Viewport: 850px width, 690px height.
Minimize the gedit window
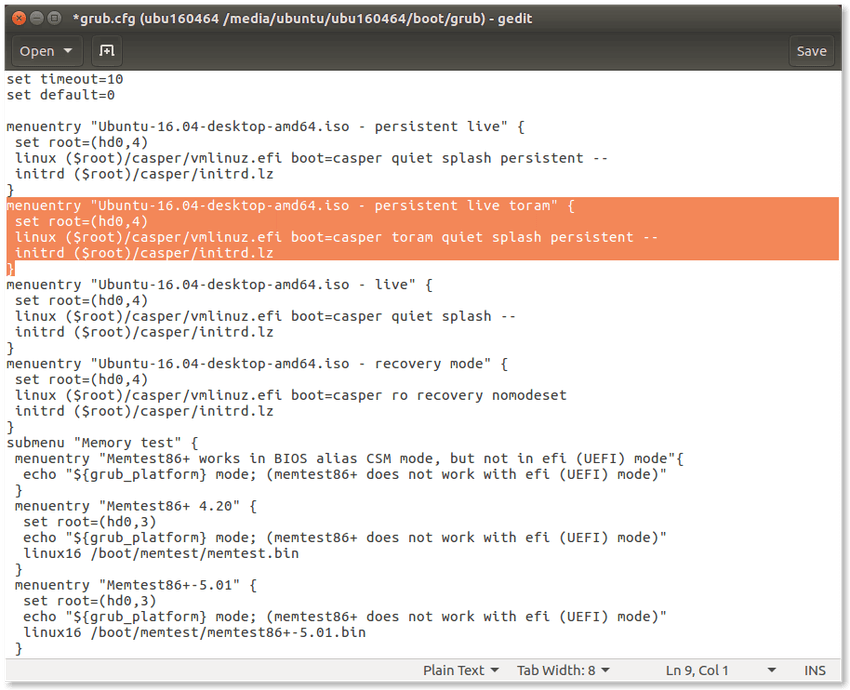tap(37, 18)
